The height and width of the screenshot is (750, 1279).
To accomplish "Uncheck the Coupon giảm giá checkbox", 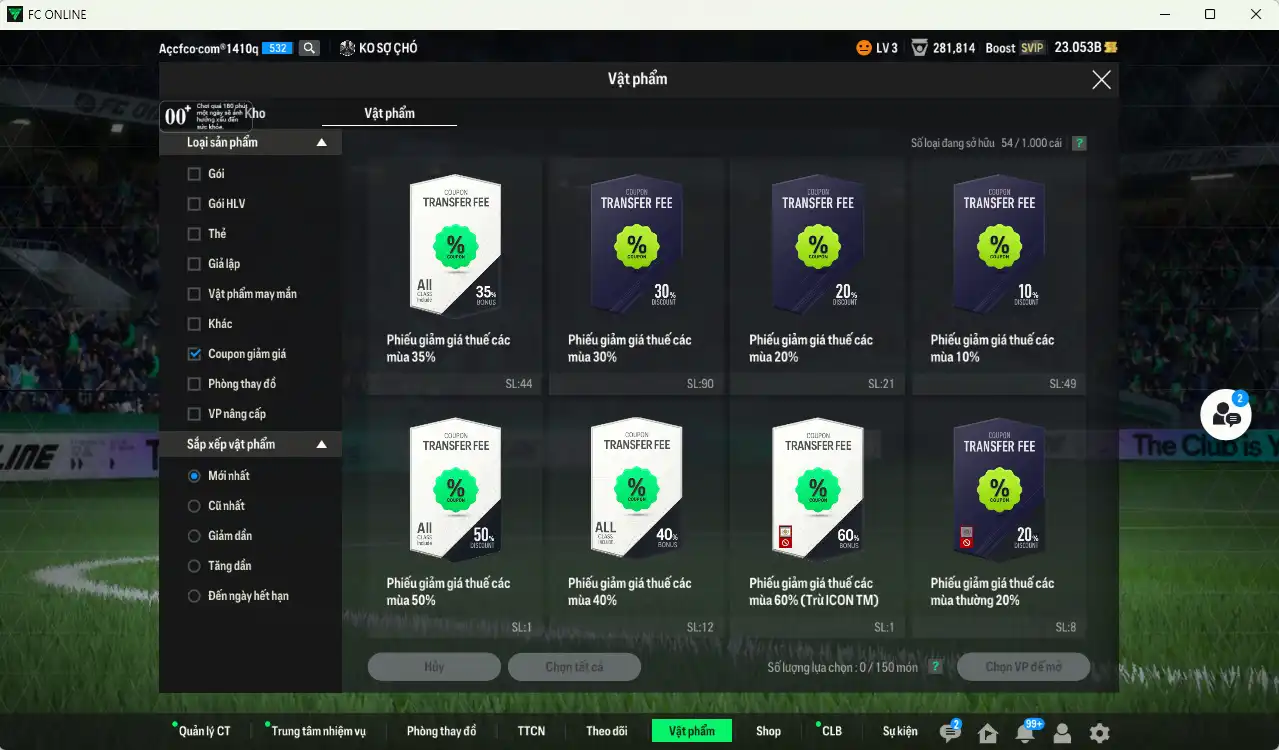I will pos(194,354).
